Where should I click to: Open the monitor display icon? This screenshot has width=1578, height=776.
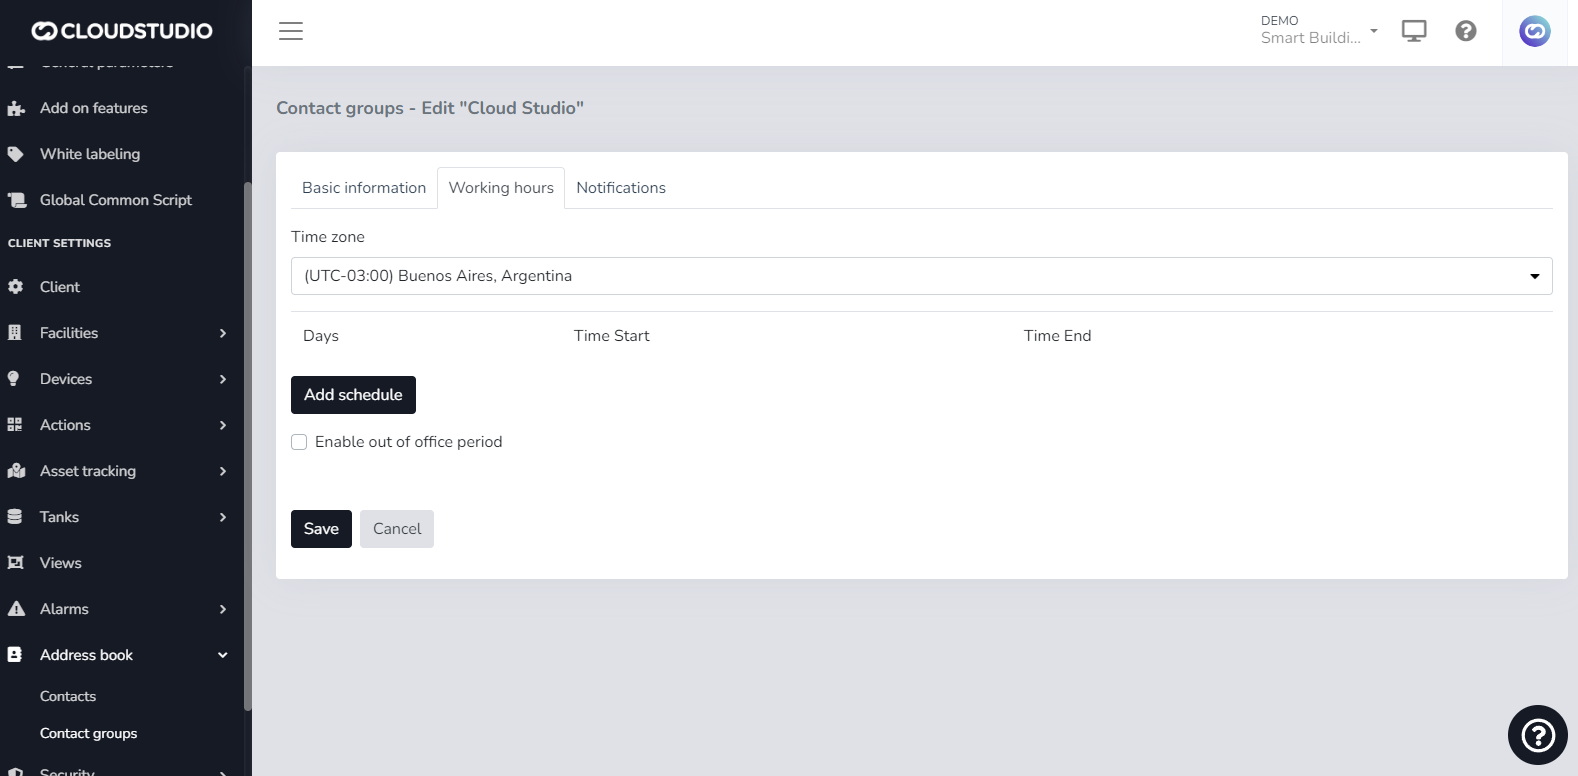pyautogui.click(x=1414, y=31)
